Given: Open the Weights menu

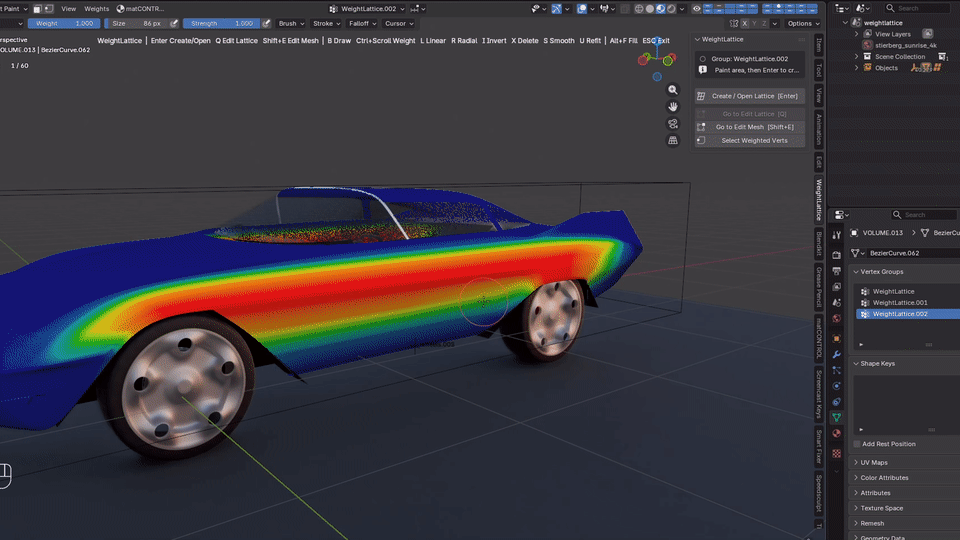Looking at the screenshot, I should [x=96, y=9].
